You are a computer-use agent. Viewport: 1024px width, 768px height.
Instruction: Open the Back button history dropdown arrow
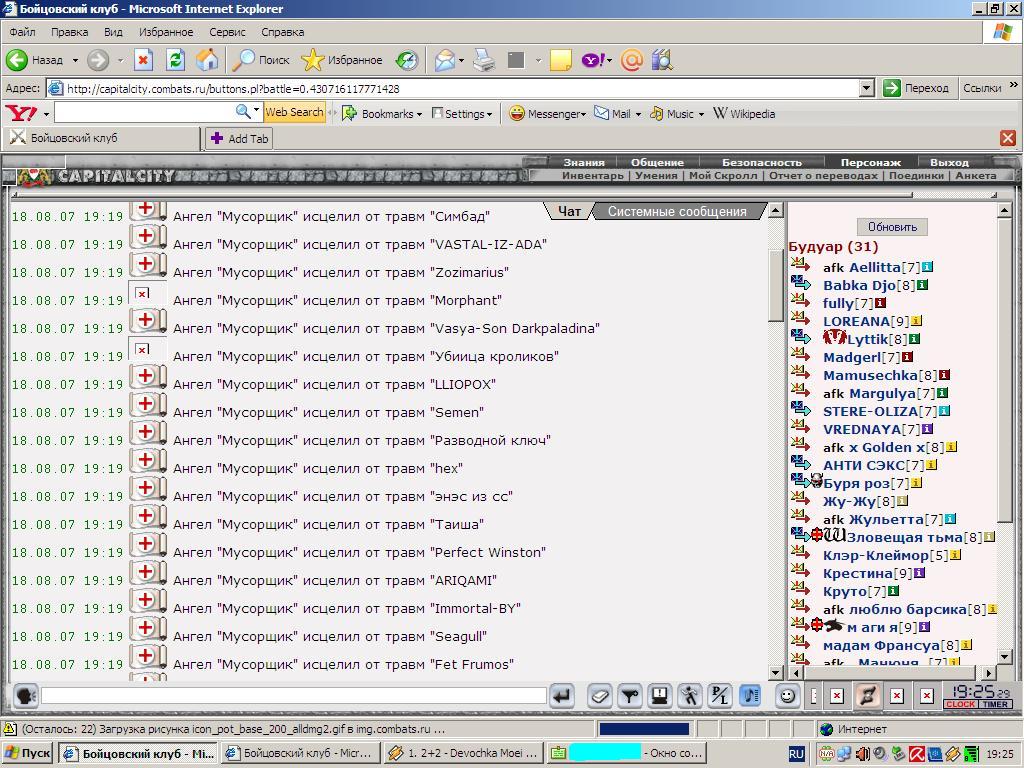coord(75,60)
